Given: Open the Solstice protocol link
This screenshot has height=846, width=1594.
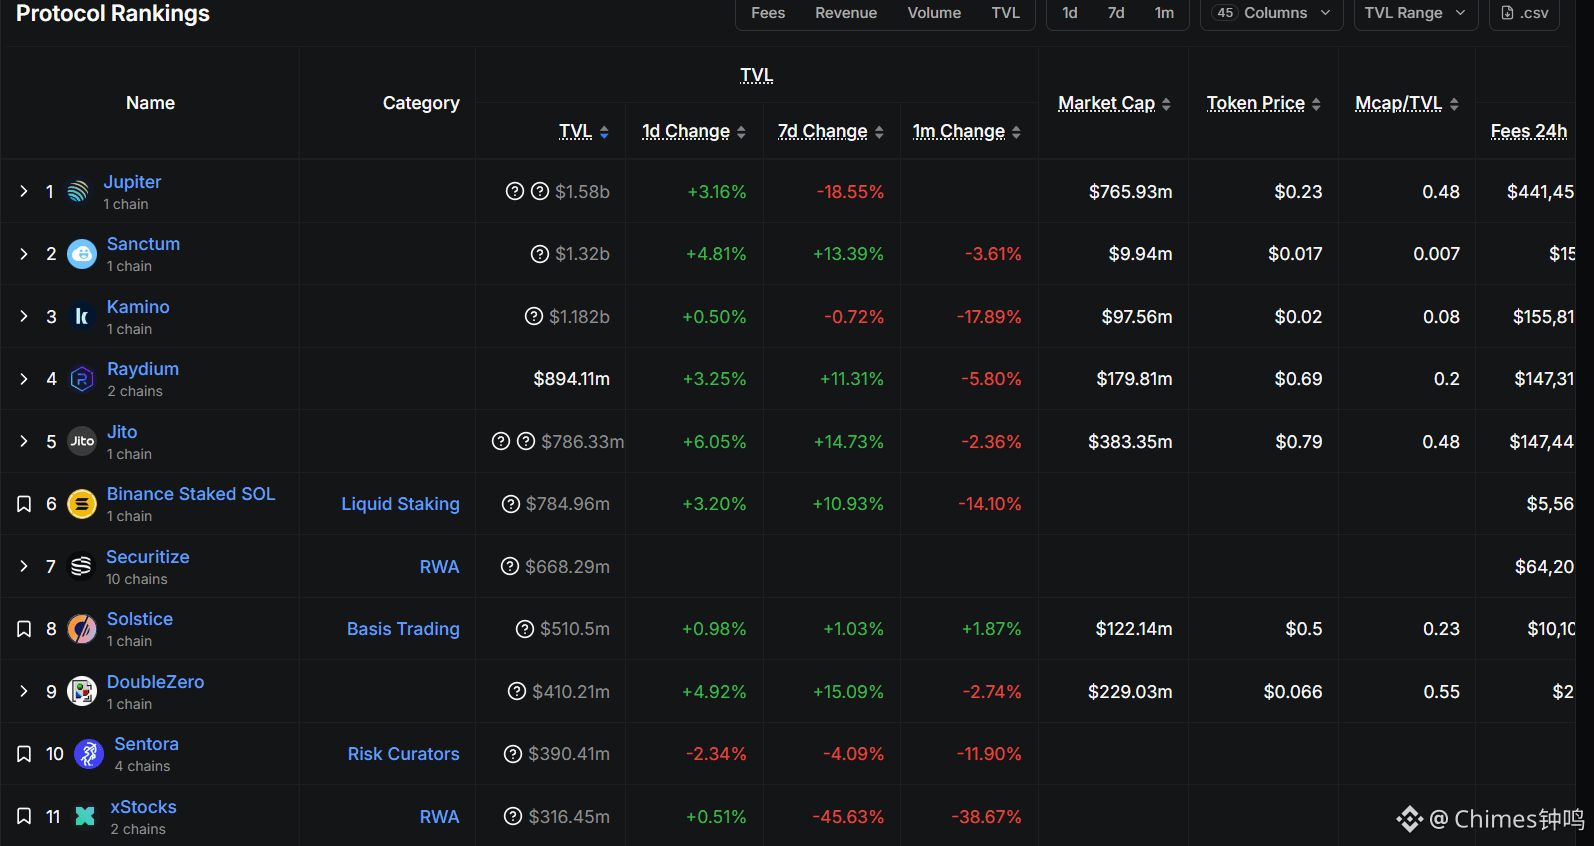Looking at the screenshot, I should point(140,619).
